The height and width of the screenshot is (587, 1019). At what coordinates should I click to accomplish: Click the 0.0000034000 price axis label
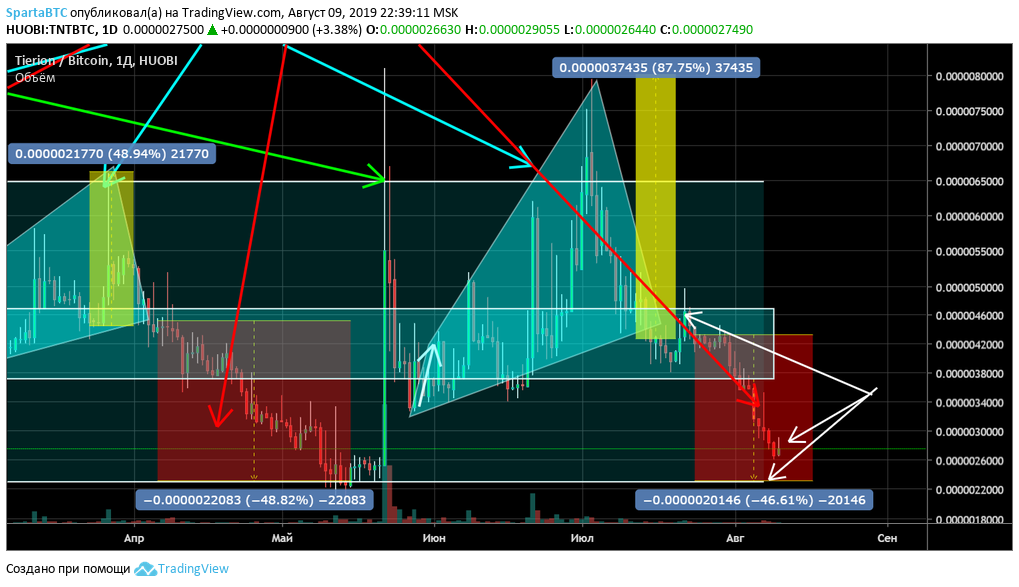[969, 403]
